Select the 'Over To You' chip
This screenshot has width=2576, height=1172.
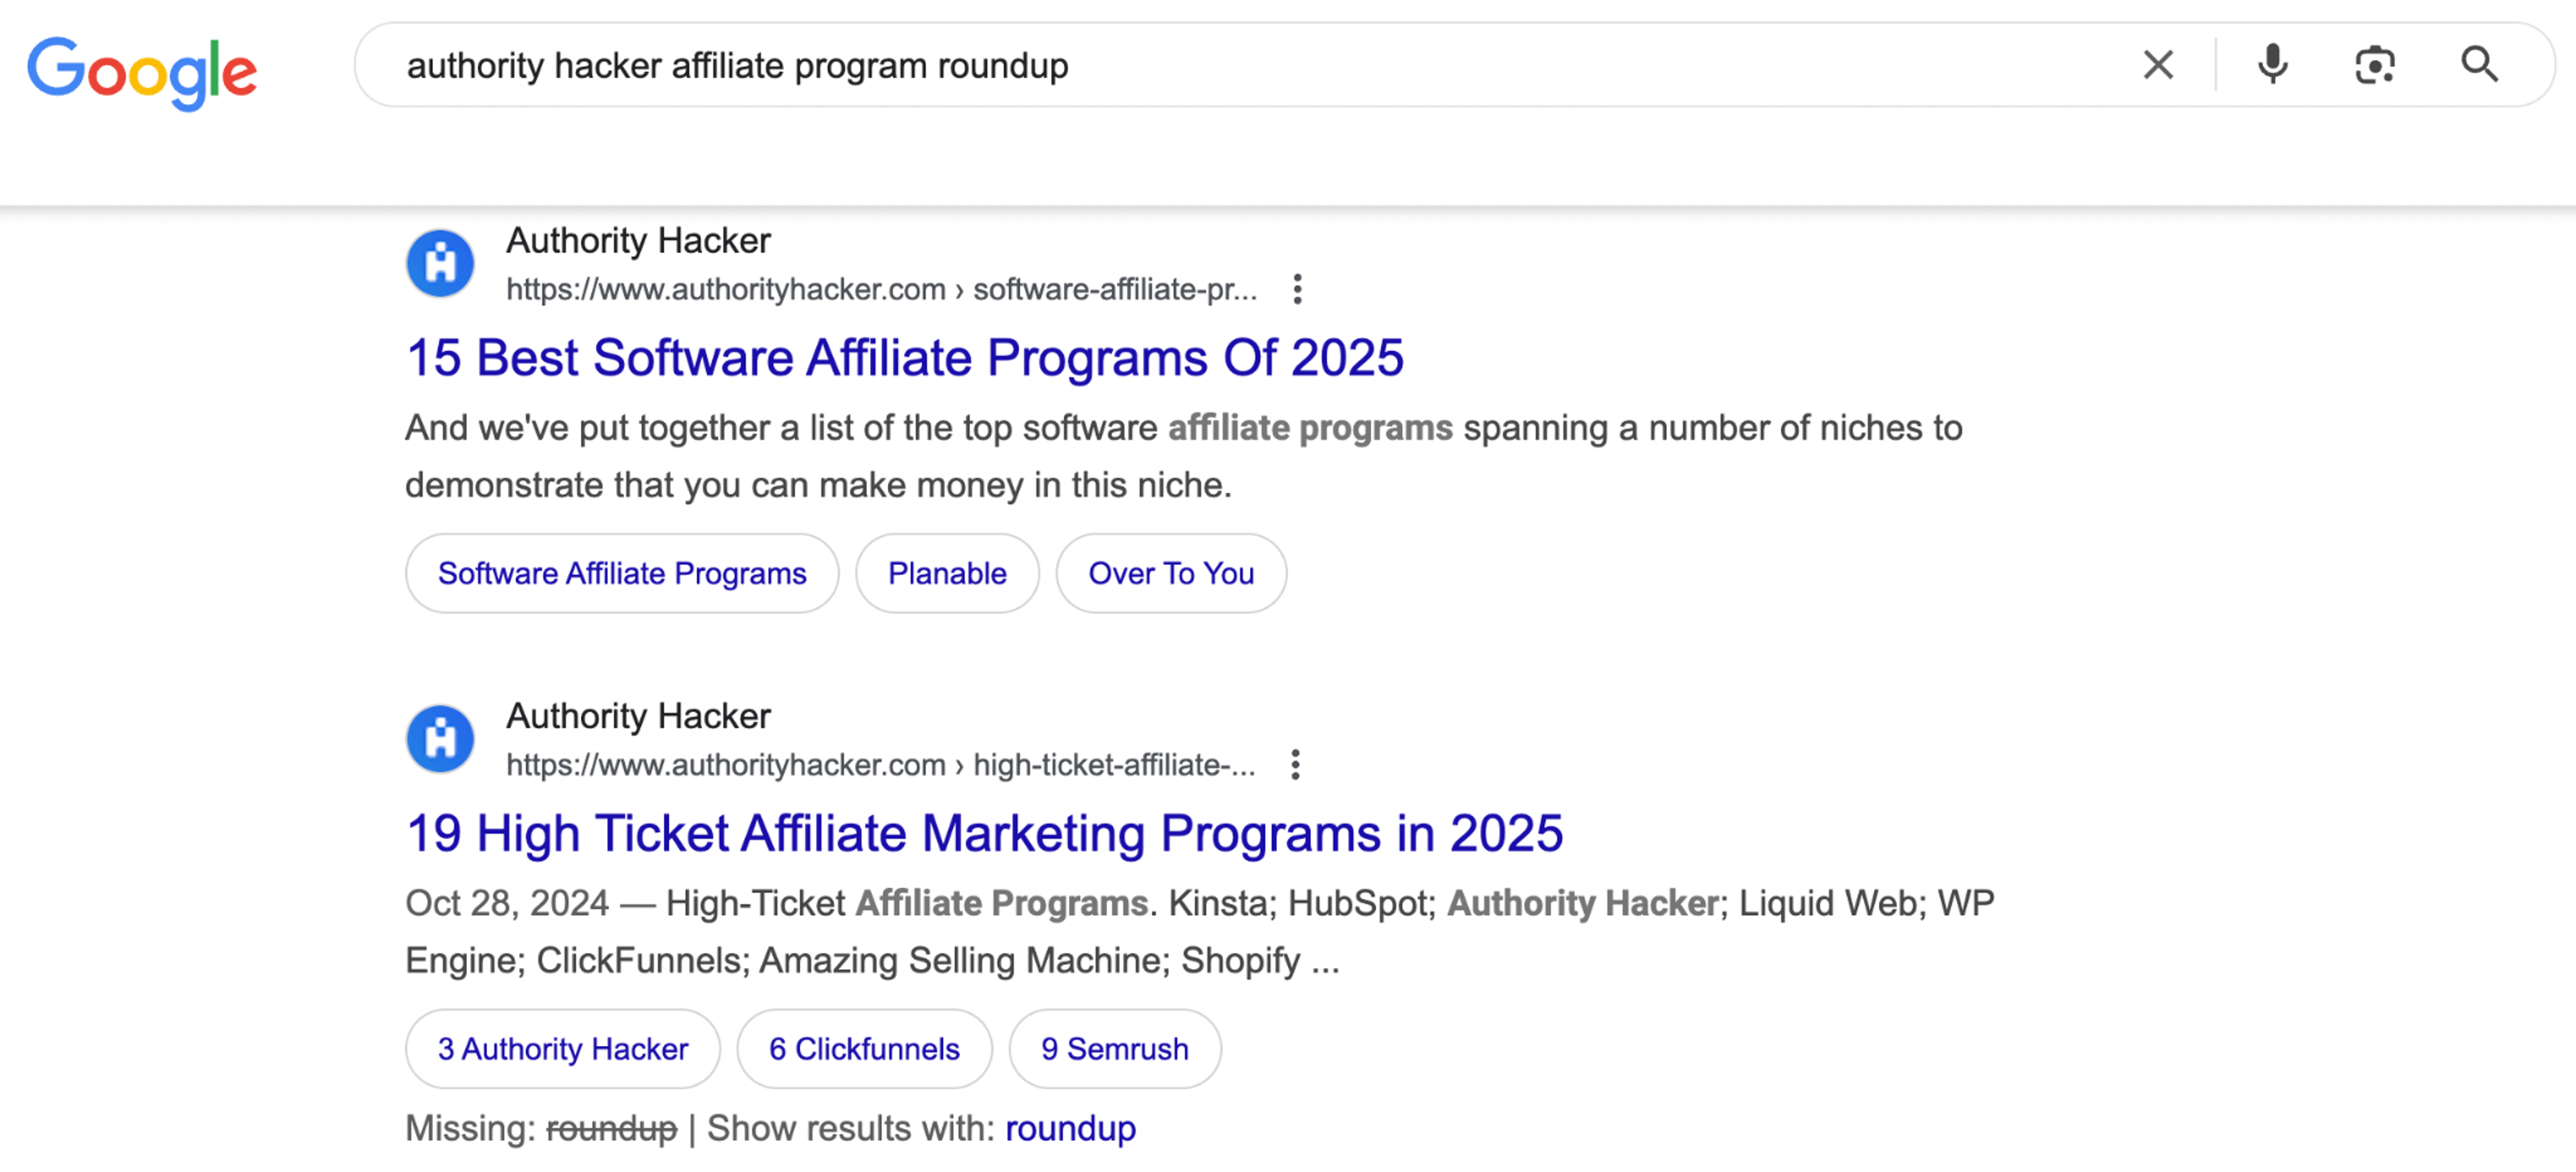(1171, 573)
